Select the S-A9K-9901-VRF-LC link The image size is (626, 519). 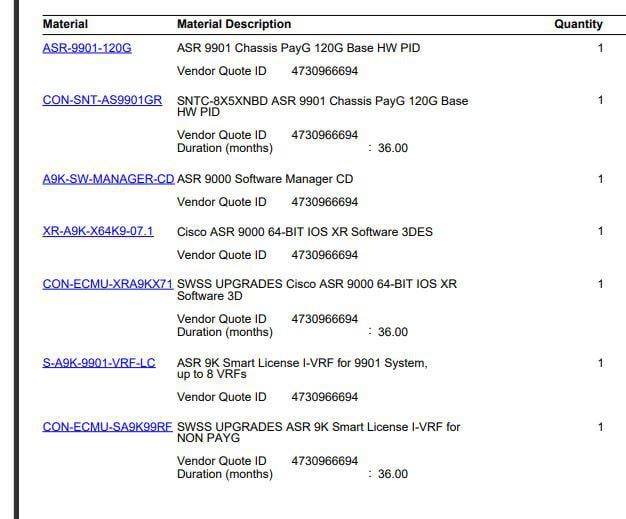pos(99,363)
